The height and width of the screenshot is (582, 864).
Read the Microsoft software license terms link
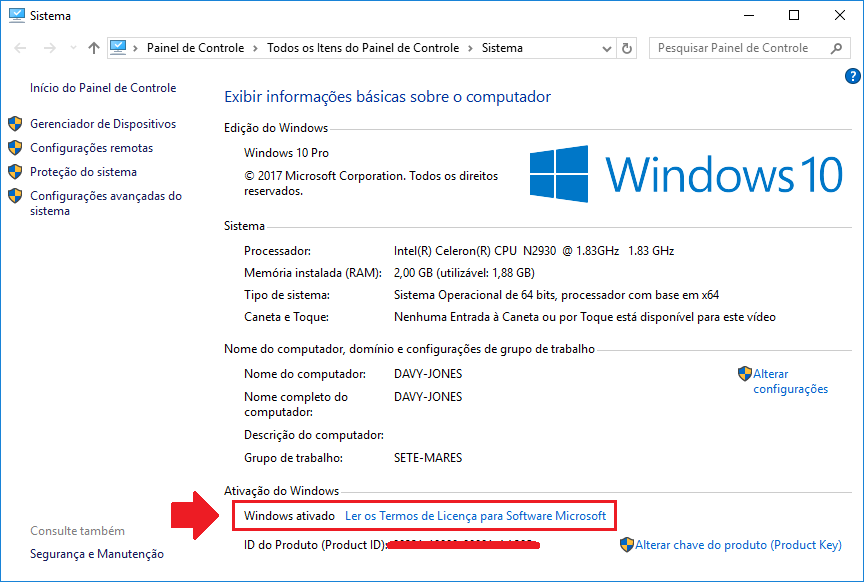tap(475, 516)
